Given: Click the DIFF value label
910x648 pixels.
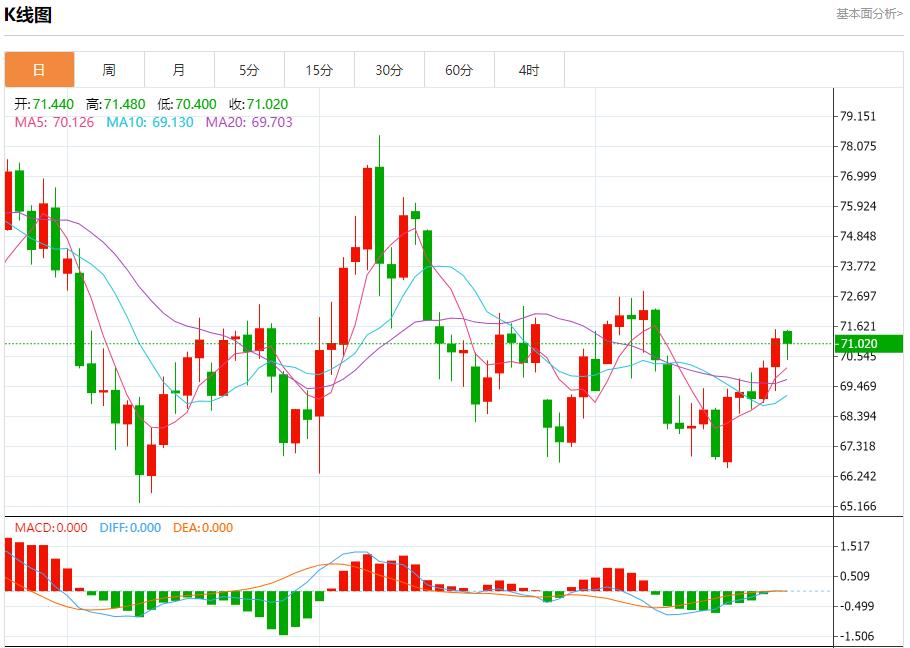Looking at the screenshot, I should click(130, 528).
